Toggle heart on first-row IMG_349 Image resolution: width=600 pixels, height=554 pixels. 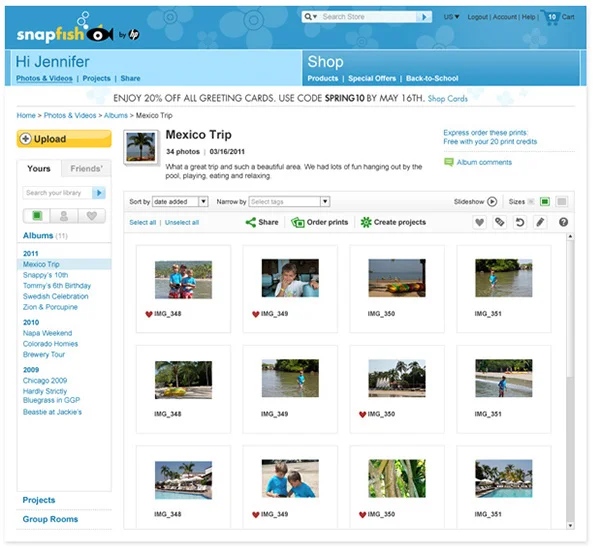[x=256, y=314]
